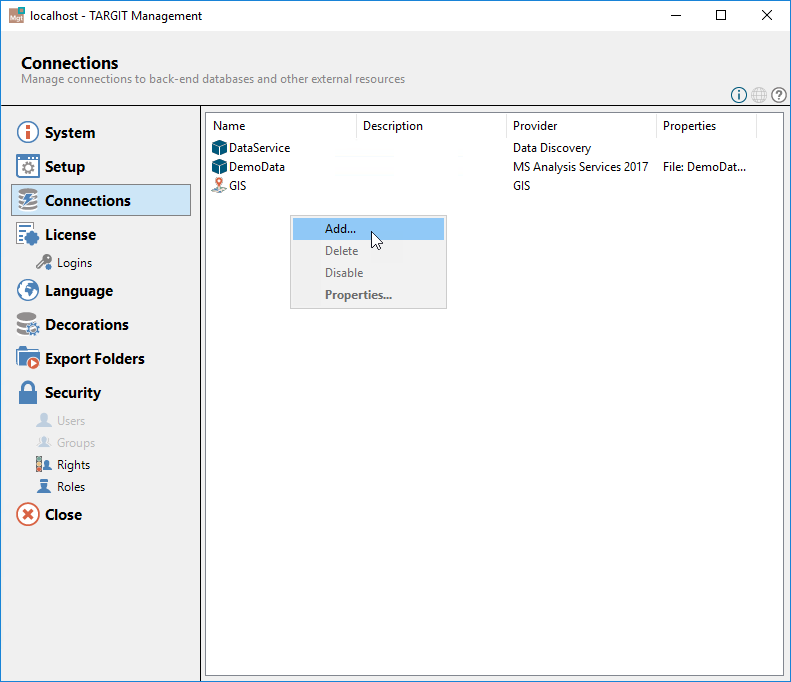Select the DataService connection row
The height and width of the screenshot is (682, 791).
point(259,148)
